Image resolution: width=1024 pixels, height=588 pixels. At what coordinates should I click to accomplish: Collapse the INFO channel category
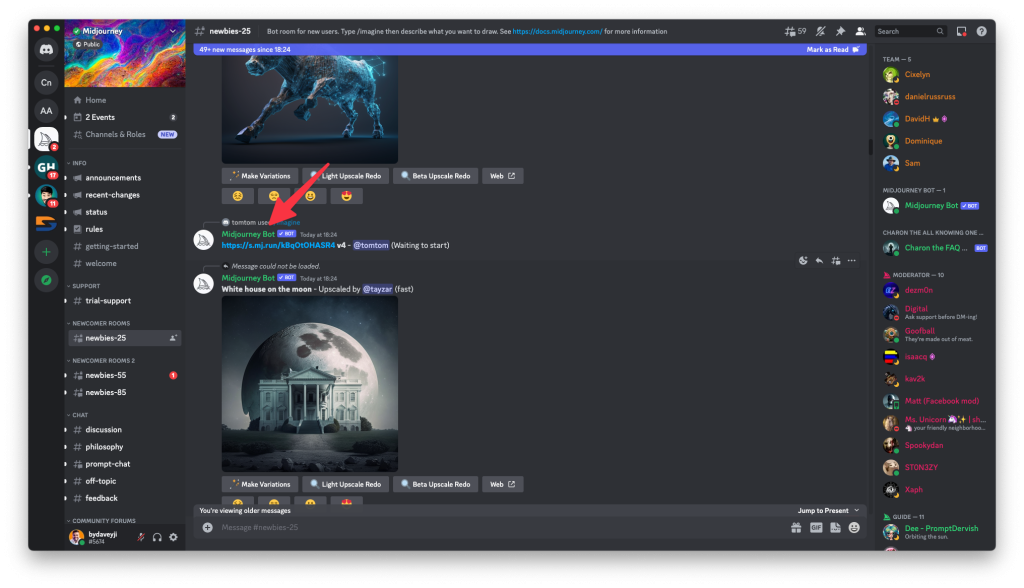[x=77, y=163]
